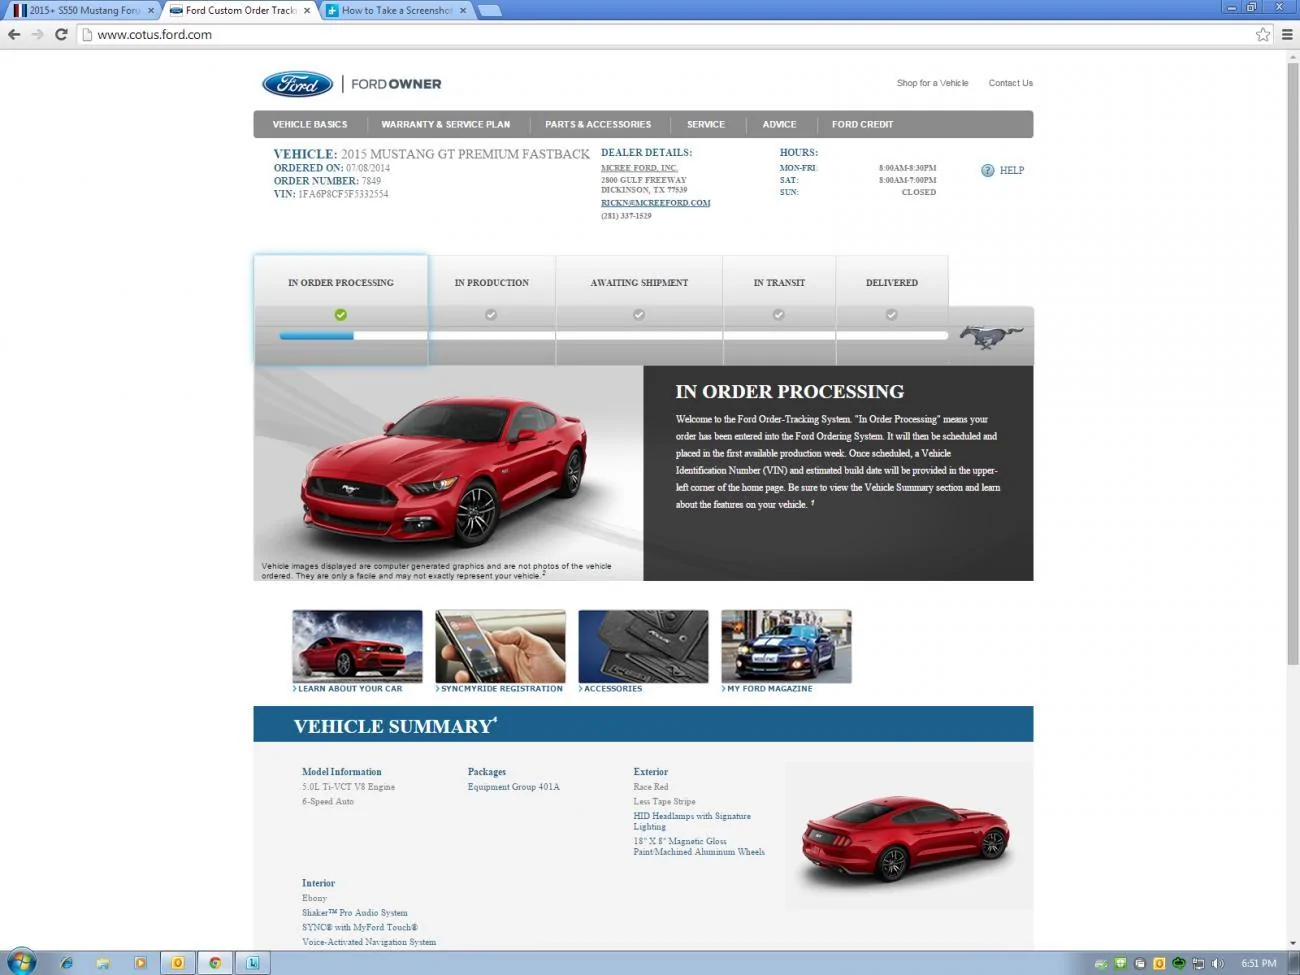This screenshot has width=1300, height=975.
Task: Open the McRee Ford, Inc. dealer link
Action: click(639, 168)
